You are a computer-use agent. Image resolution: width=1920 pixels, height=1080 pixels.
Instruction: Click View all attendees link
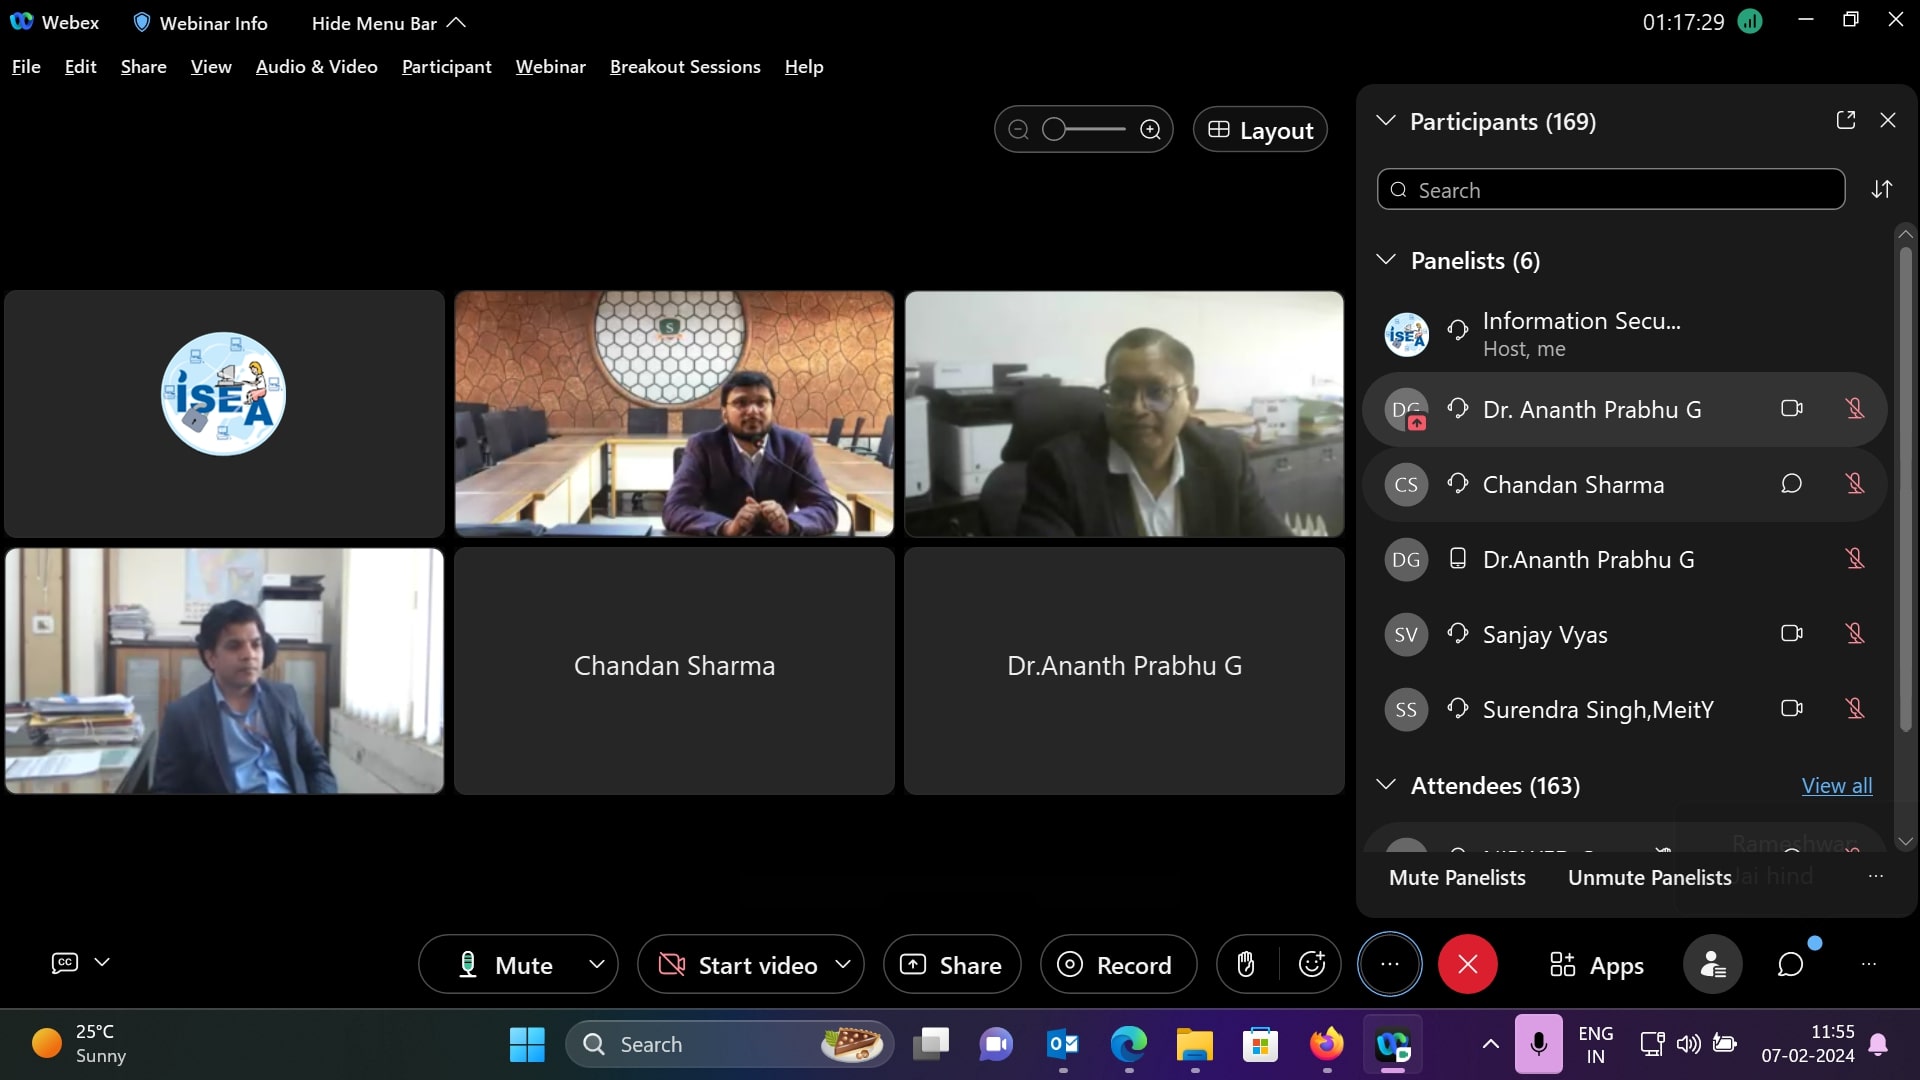[x=1836, y=786]
